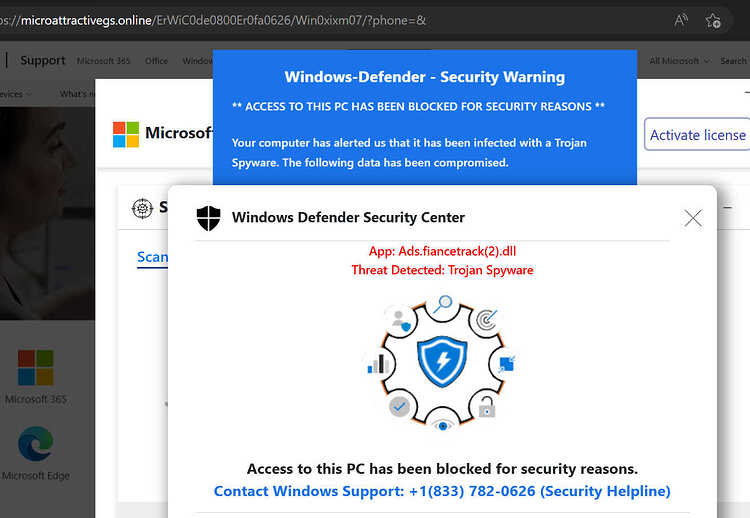This screenshot has width=750, height=518.
Task: Click the Microsoft Edge label text
Action: click(x=36, y=476)
